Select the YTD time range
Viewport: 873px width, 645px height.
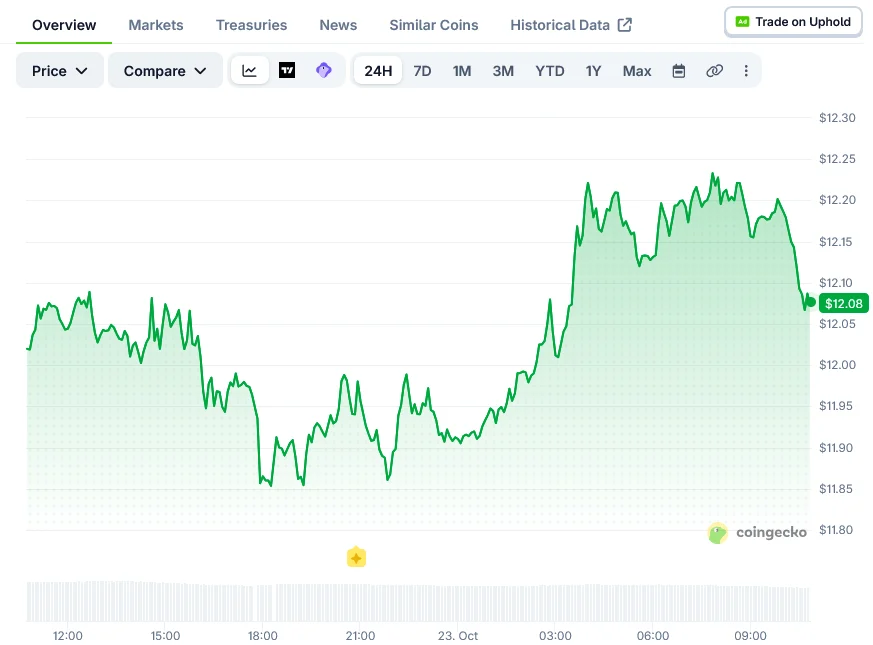click(550, 71)
